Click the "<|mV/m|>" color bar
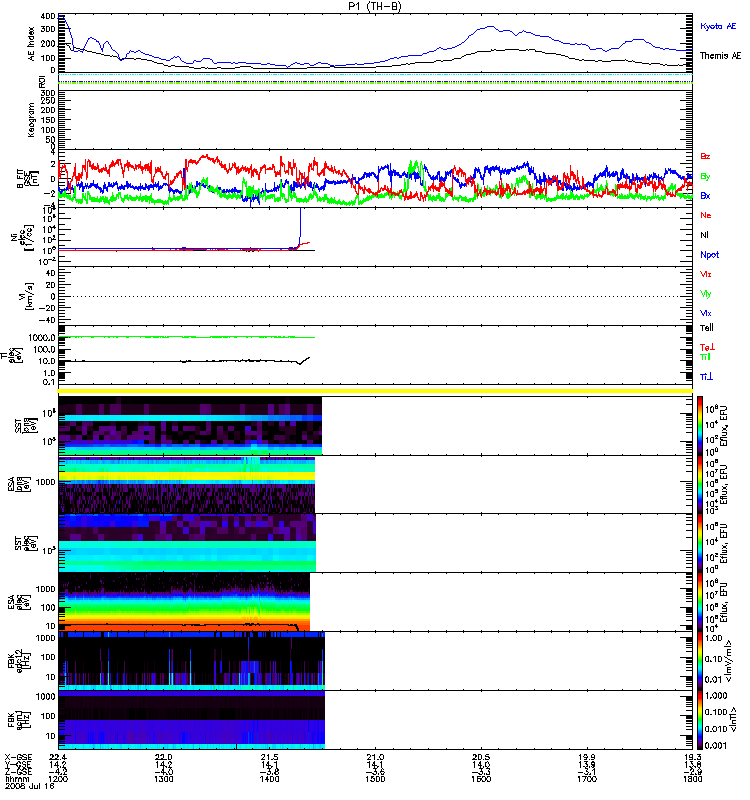The height and width of the screenshot is (800, 750). (x=699, y=660)
